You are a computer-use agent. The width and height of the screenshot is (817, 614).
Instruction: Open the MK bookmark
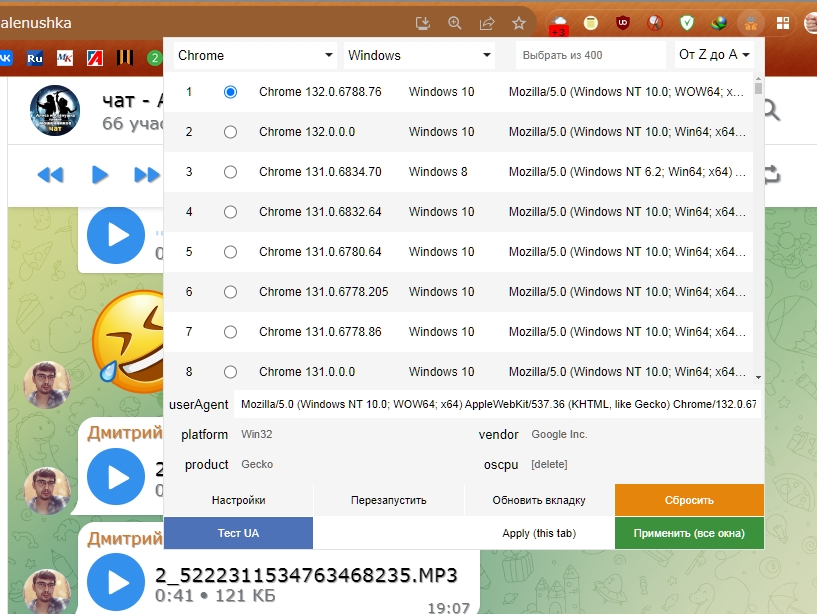(65, 58)
